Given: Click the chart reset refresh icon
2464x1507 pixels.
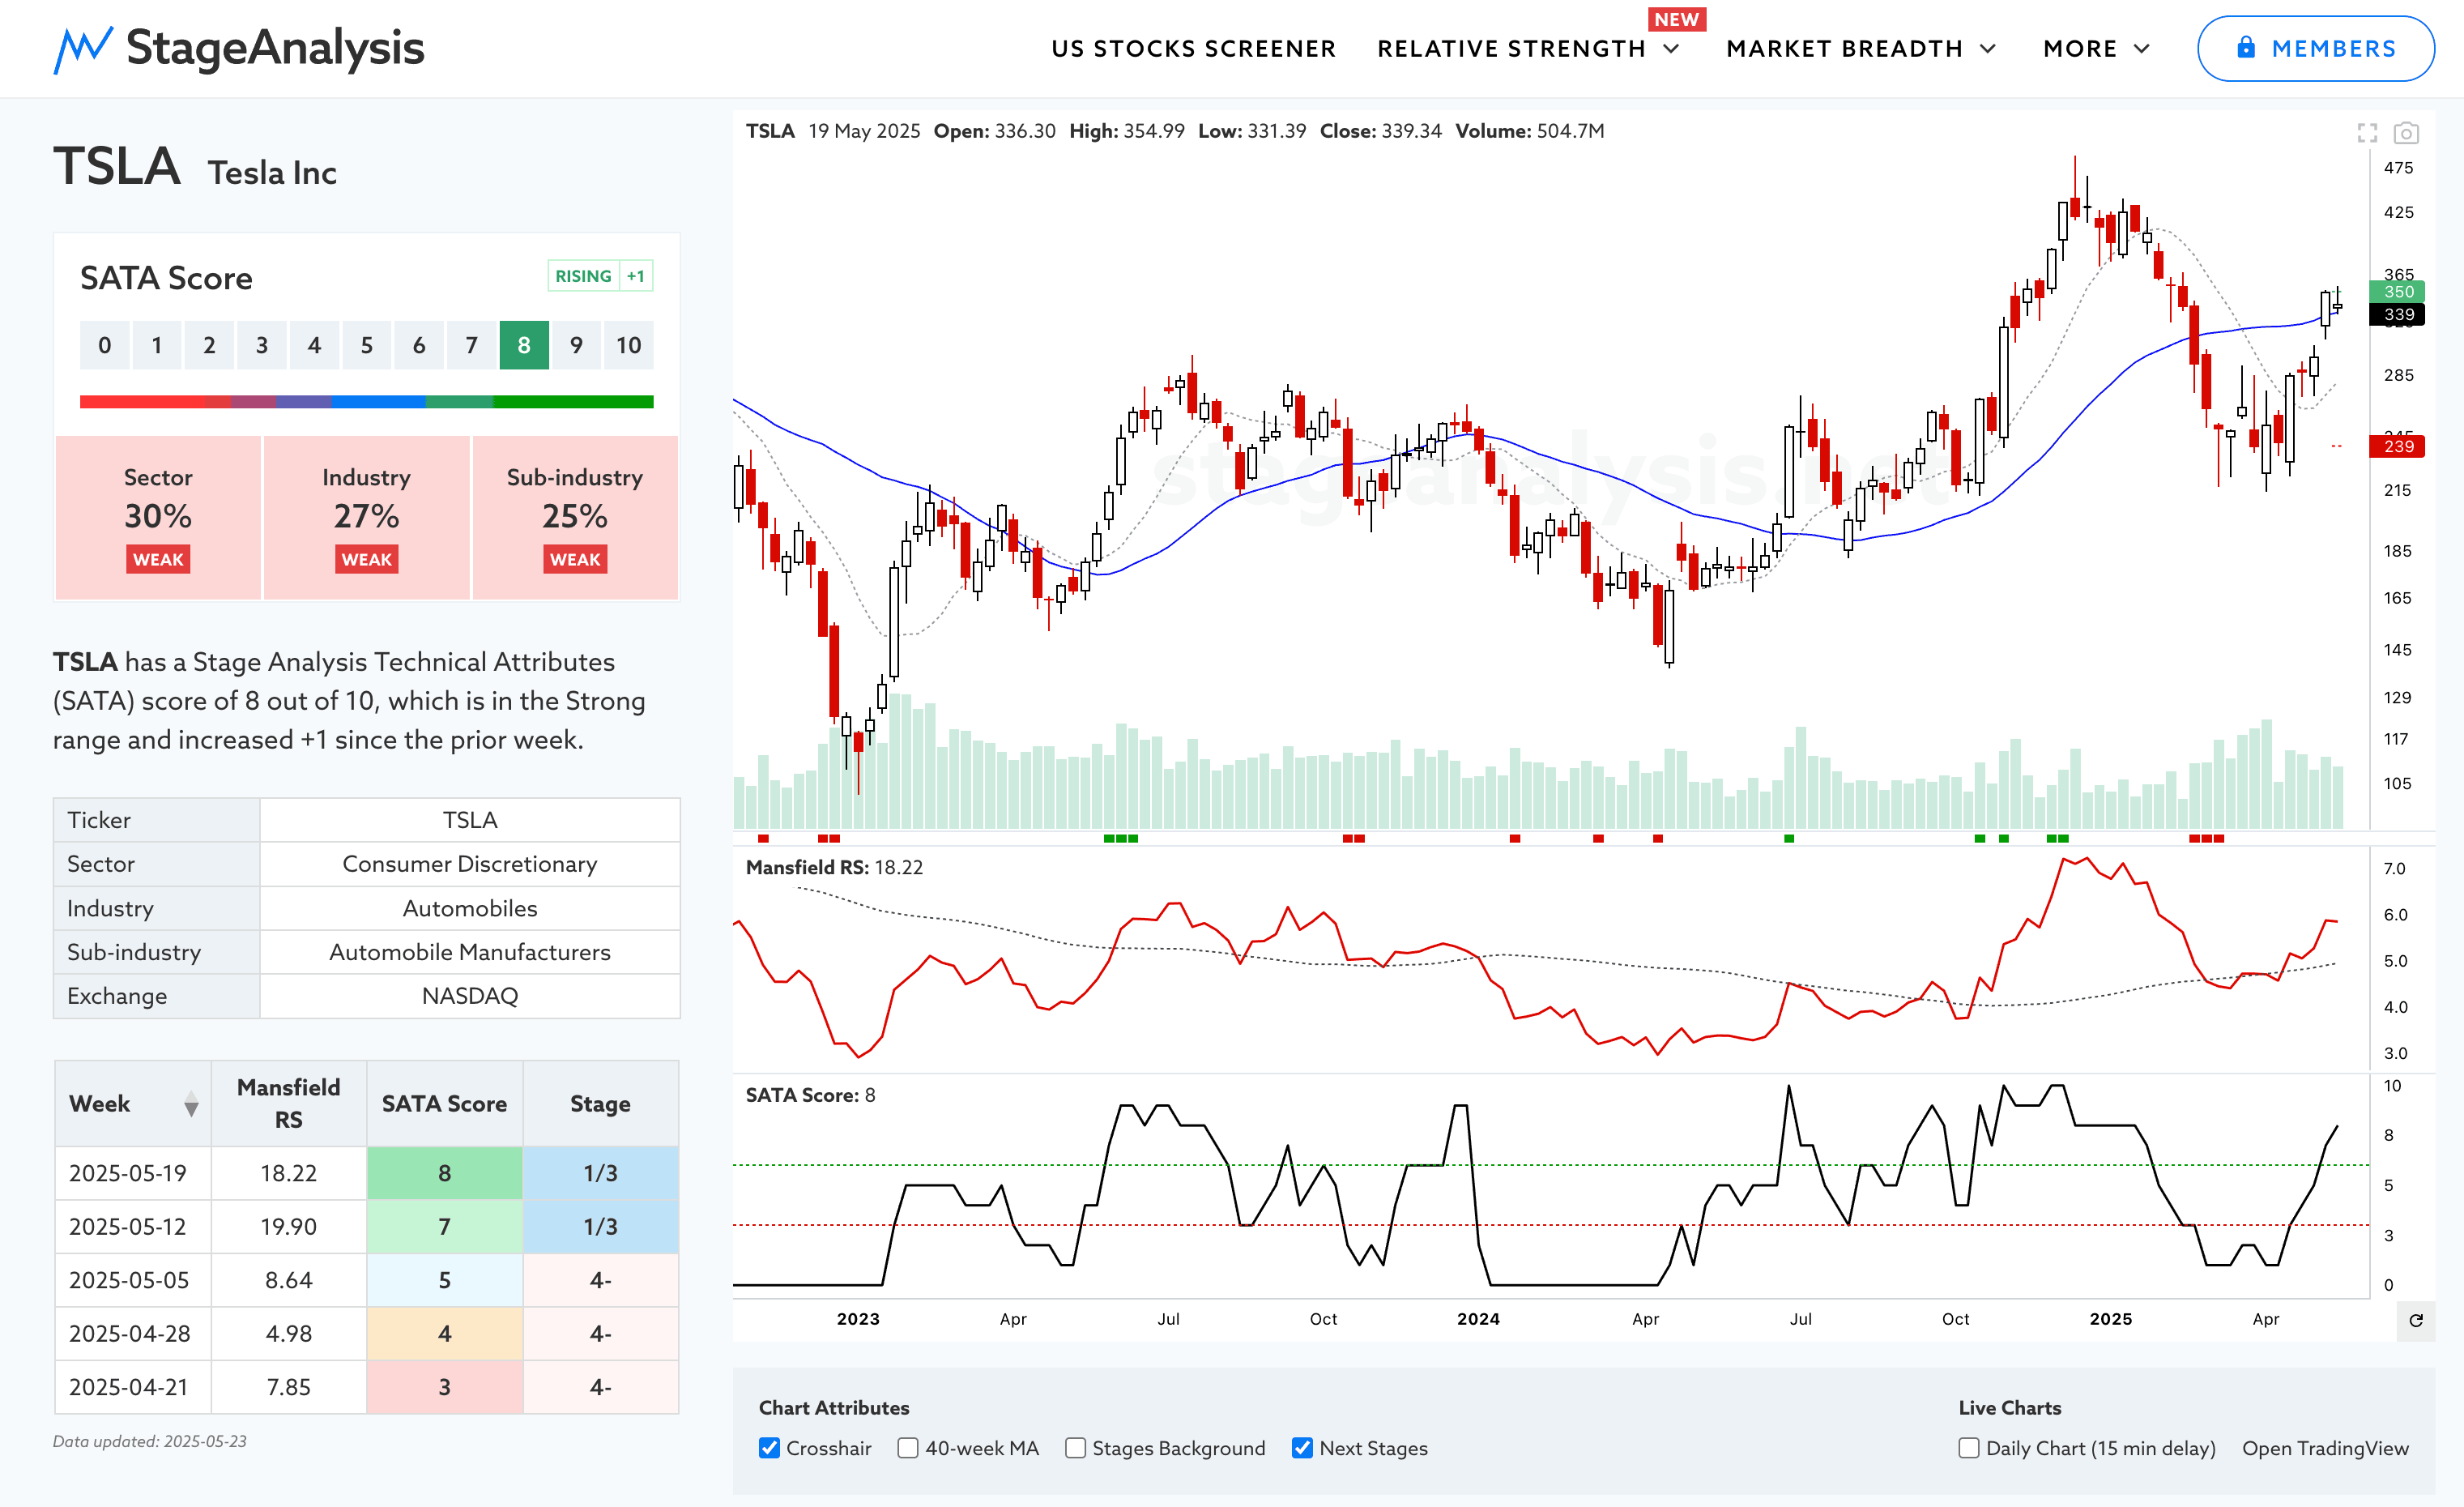Looking at the screenshot, I should (x=2416, y=1320).
